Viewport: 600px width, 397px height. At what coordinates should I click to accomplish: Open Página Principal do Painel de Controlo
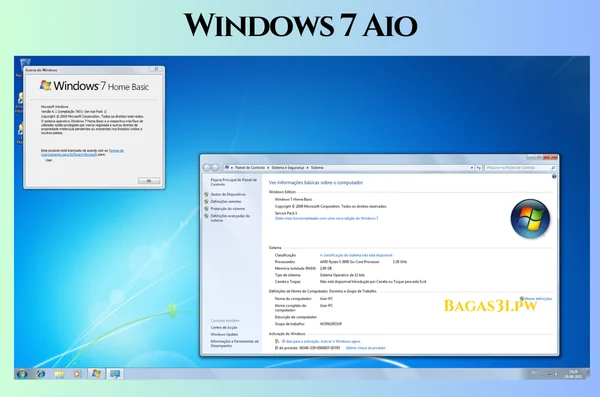[x=233, y=182]
